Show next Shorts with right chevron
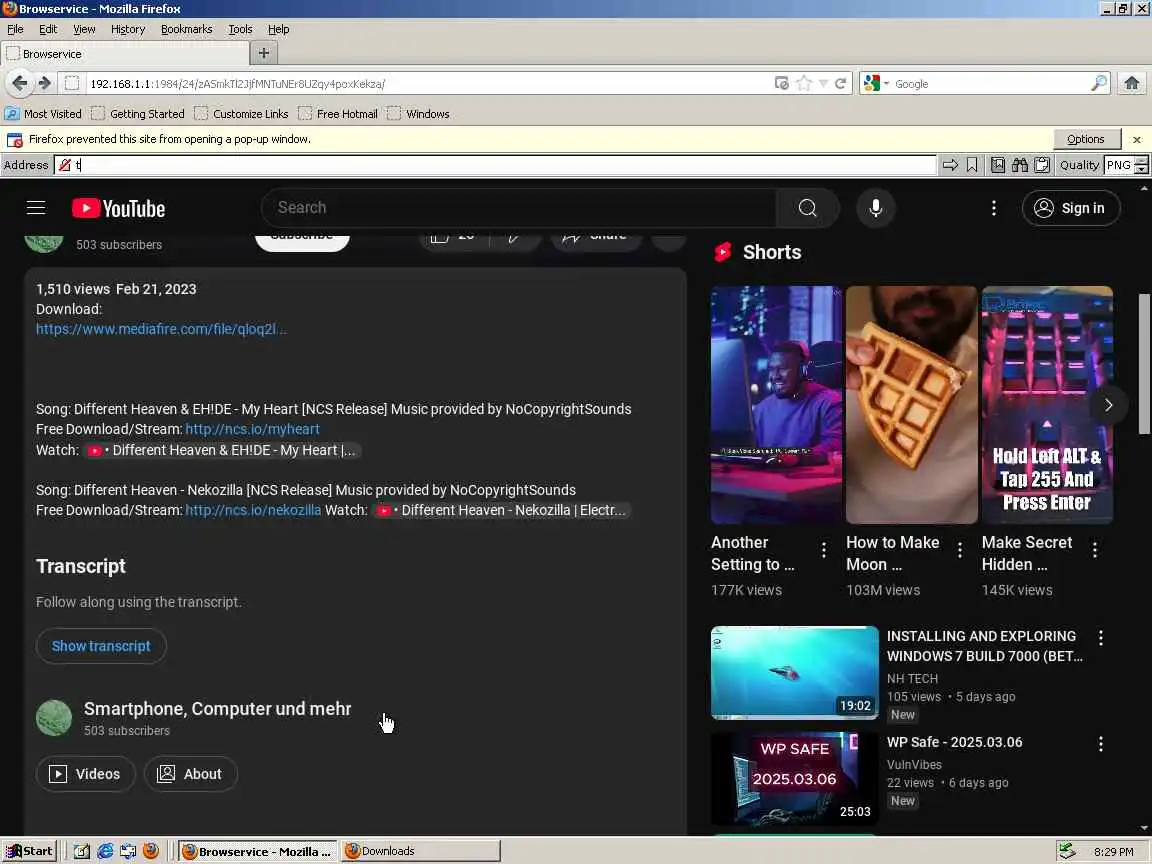This screenshot has width=1152, height=864. coord(1108,405)
